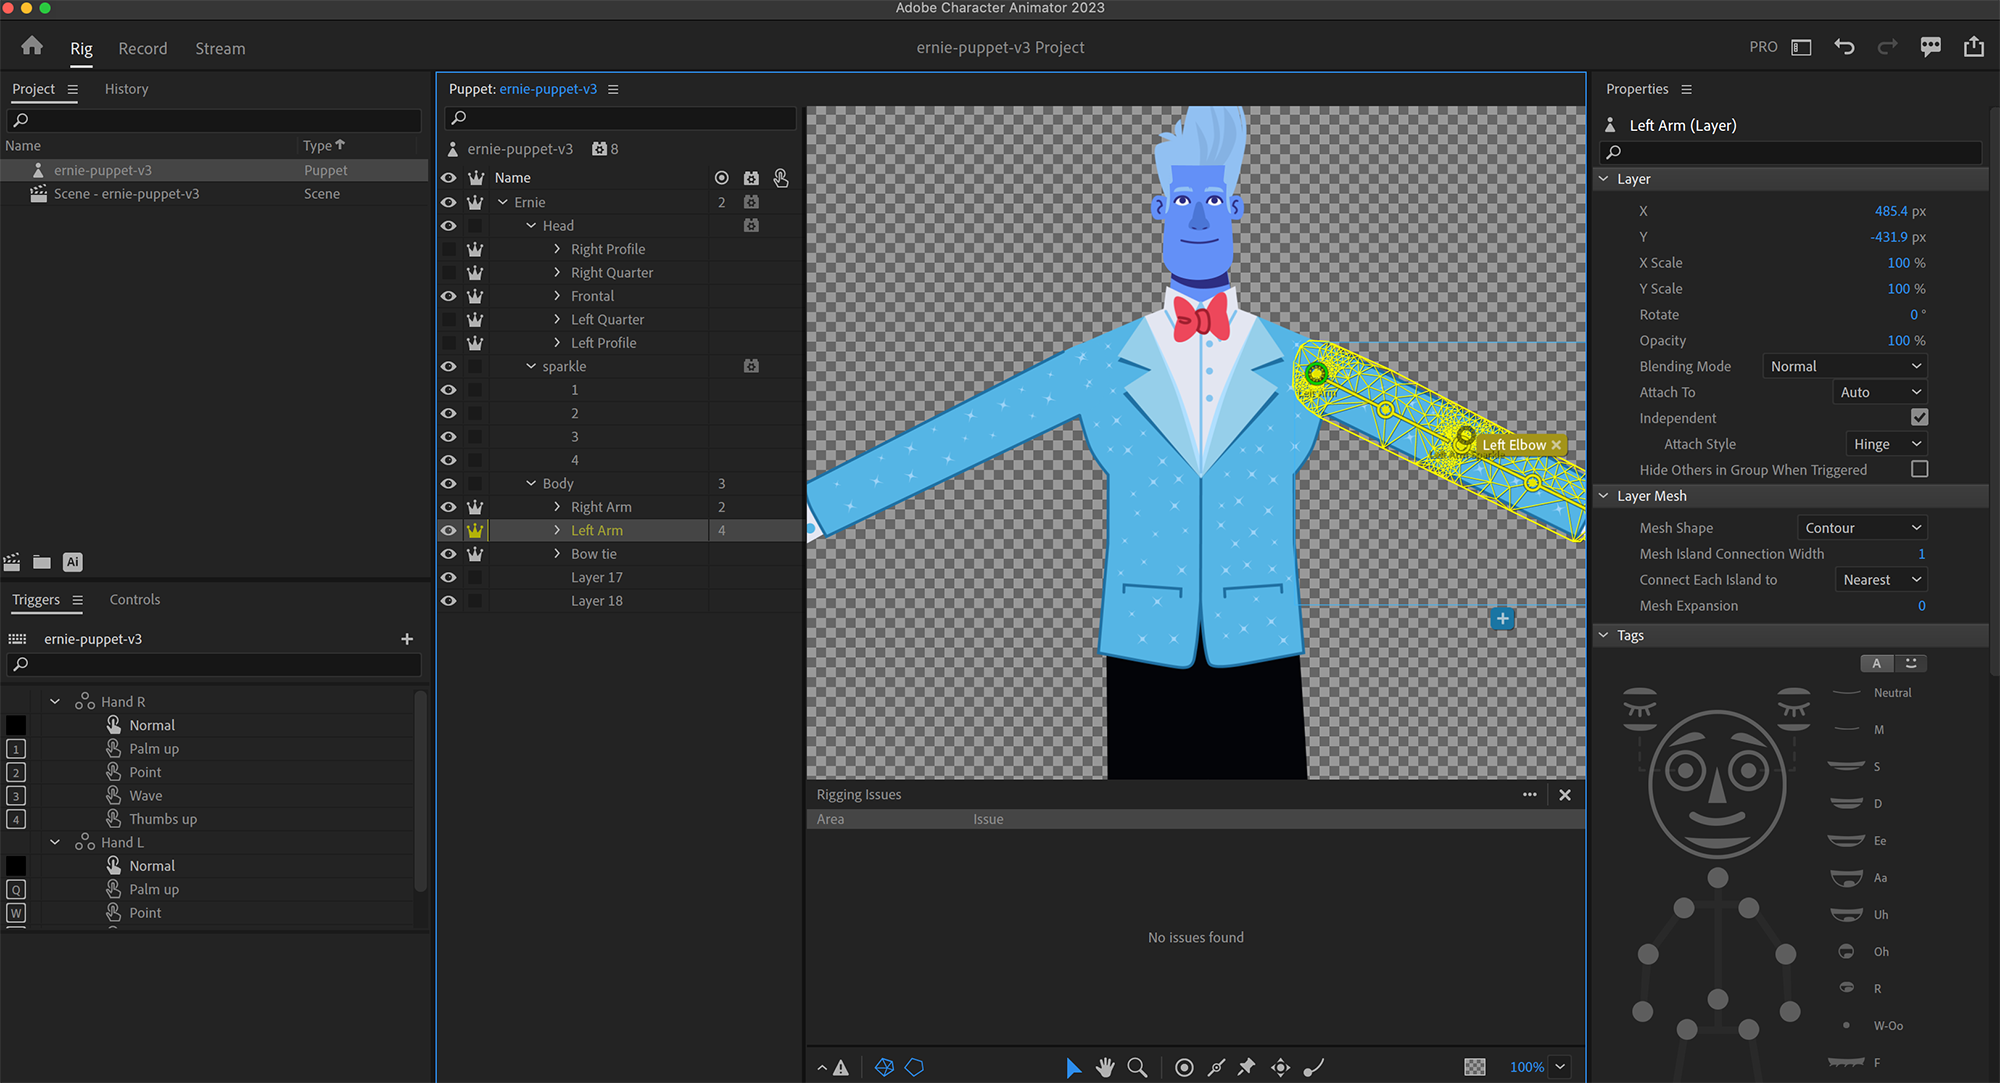Open the feedback speech bubble icon
The width and height of the screenshot is (2000, 1083).
(1931, 47)
